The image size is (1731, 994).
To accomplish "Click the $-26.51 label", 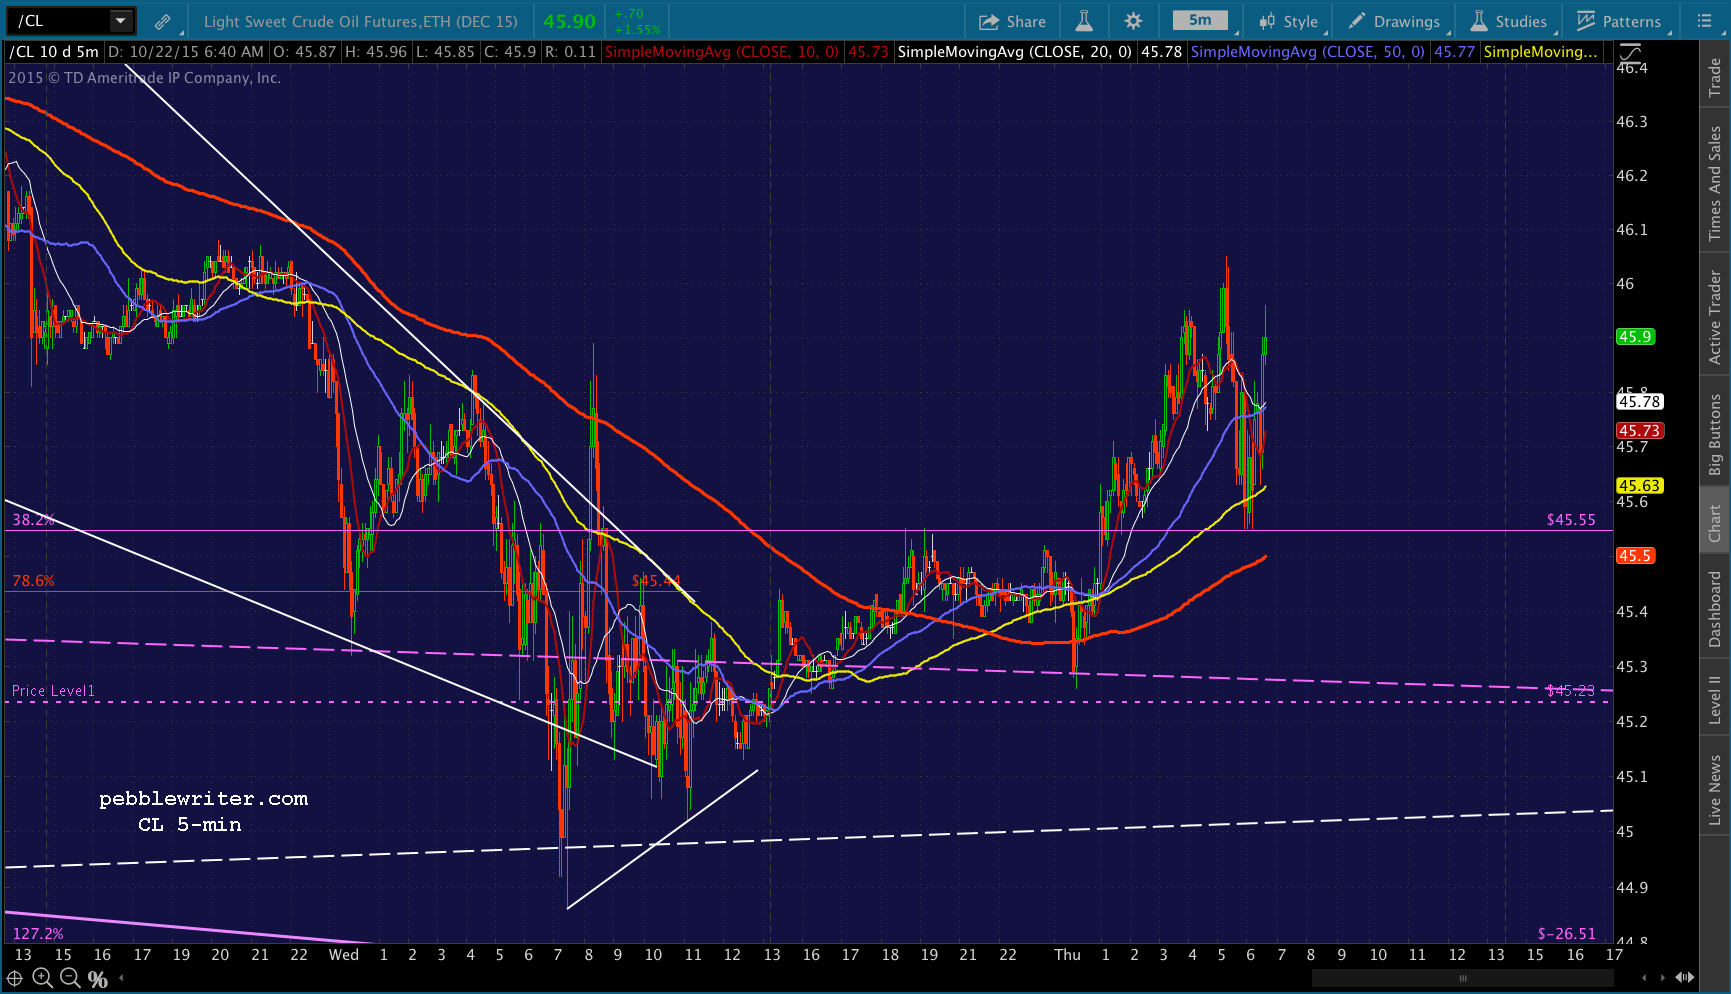I will click(1567, 934).
